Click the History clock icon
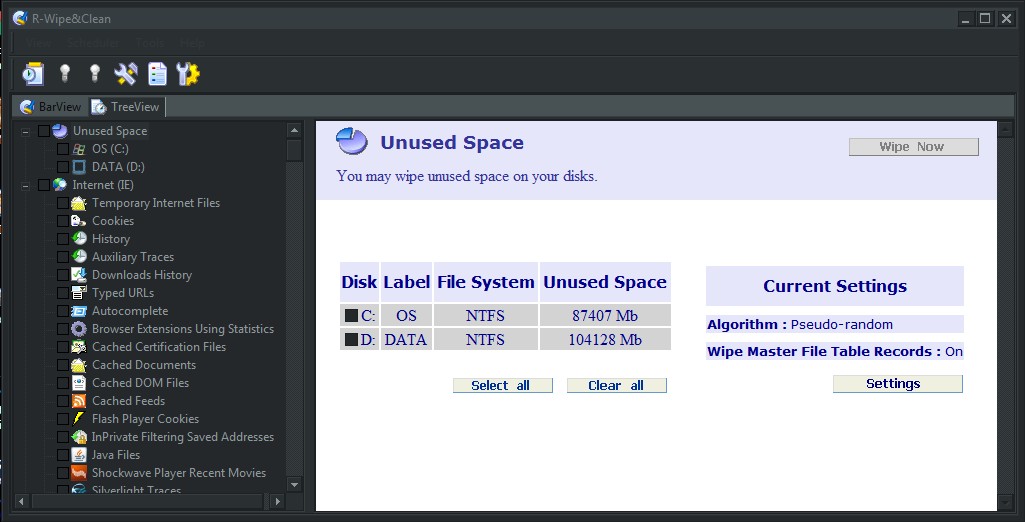This screenshot has width=1025, height=522. click(79, 238)
